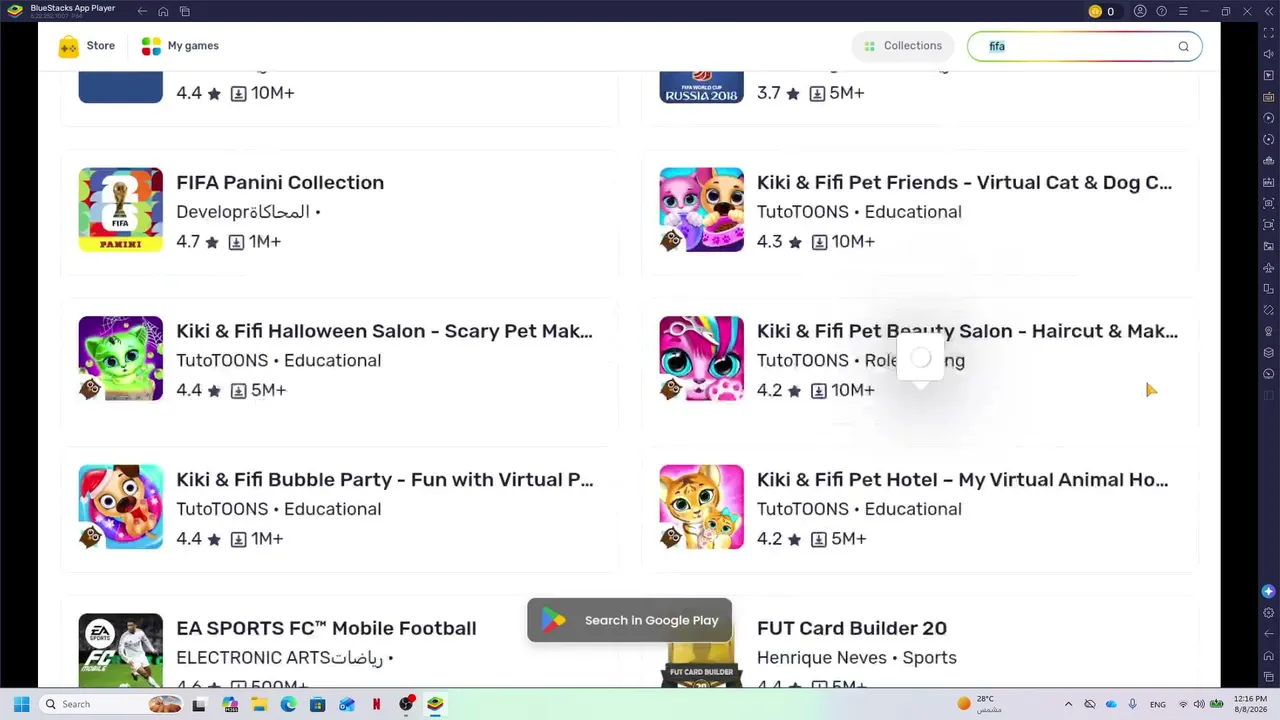Screen dimensions: 1280x720
Task: Click the blue sparkle AI icon in sidebar
Action: 1269,591
